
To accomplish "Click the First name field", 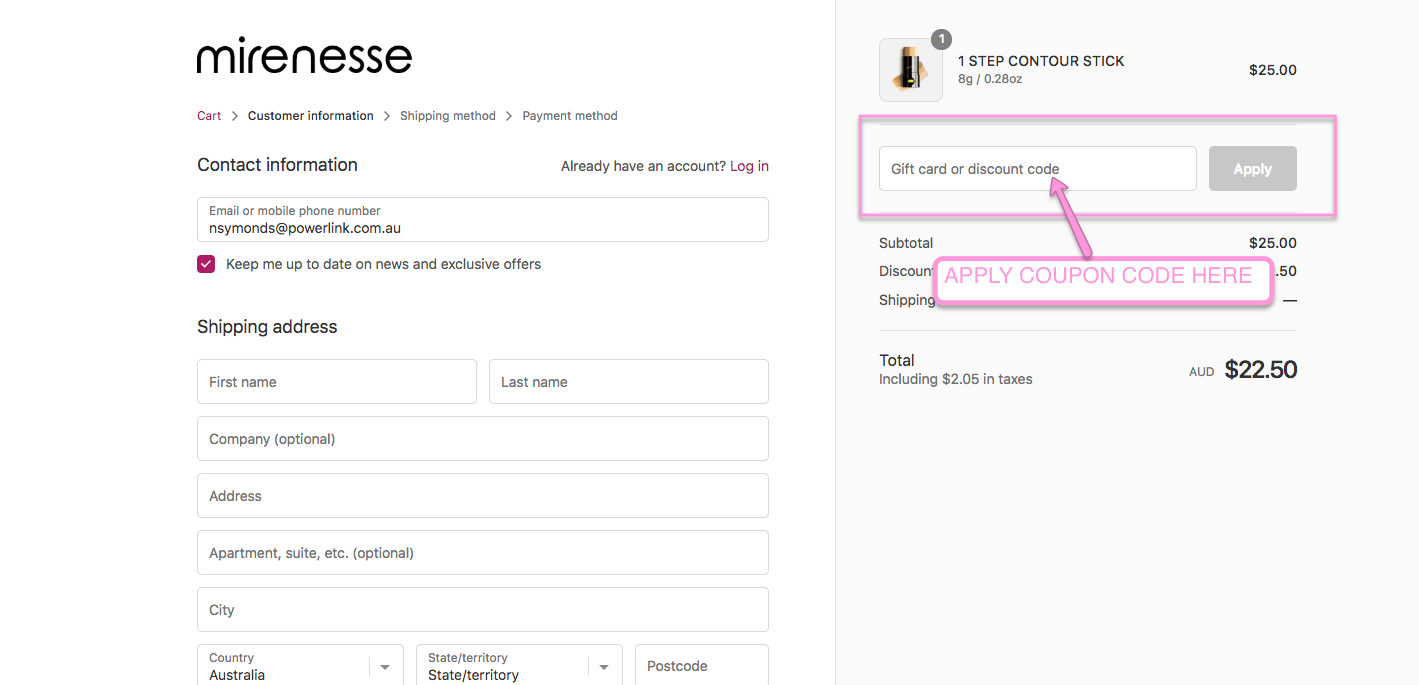I will pyautogui.click(x=337, y=382).
